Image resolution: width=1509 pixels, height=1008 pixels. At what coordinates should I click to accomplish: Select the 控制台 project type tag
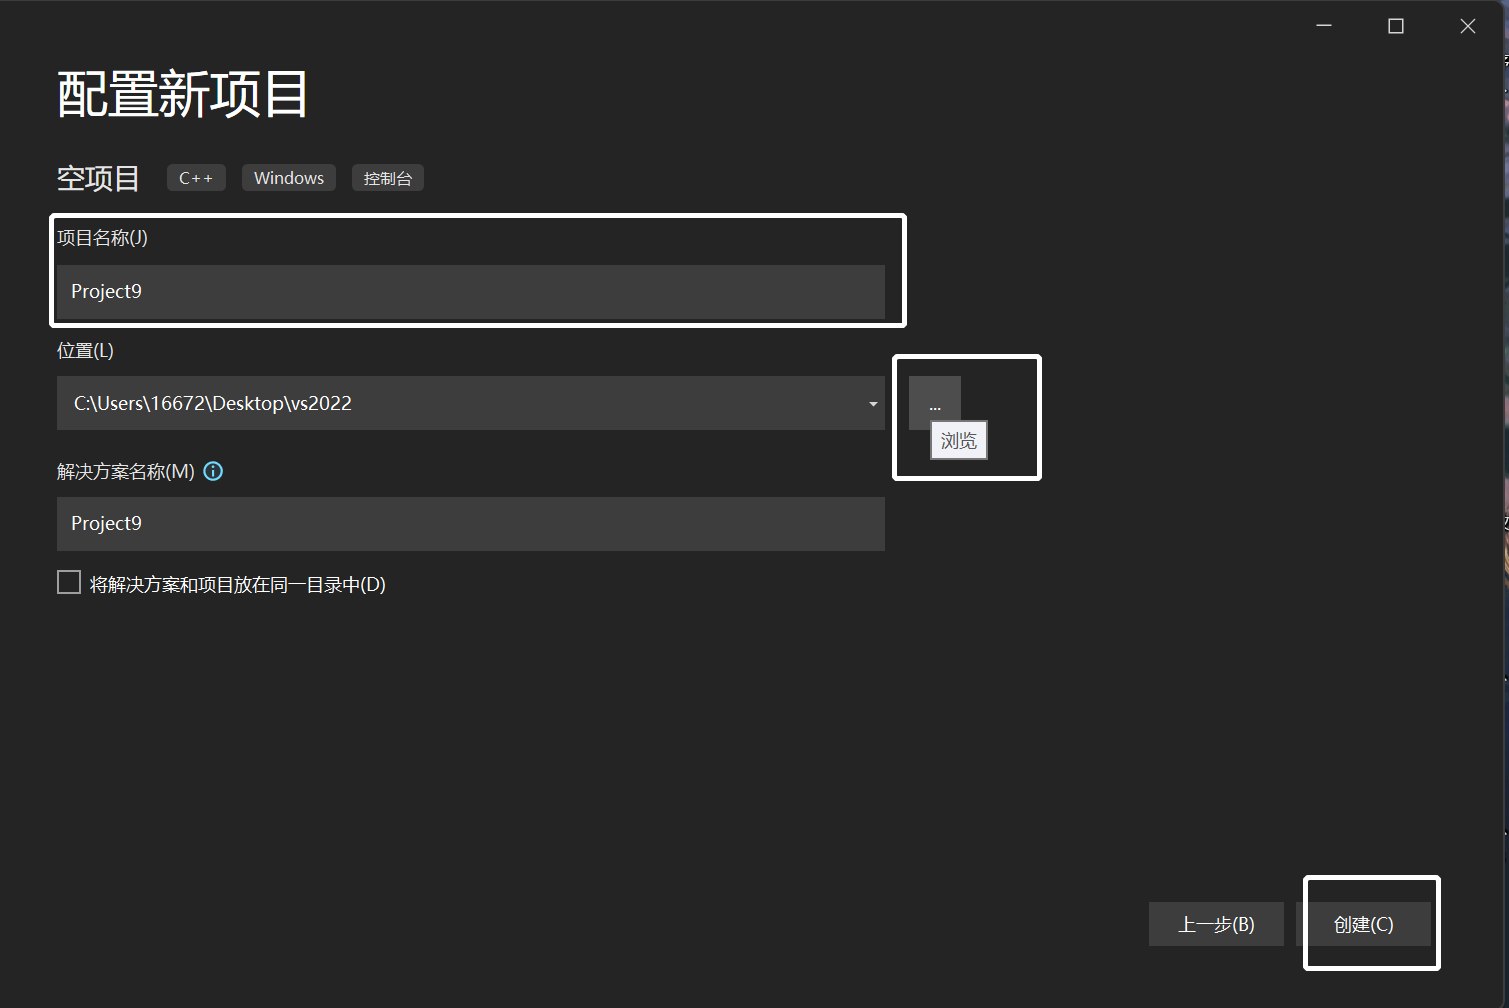point(387,177)
